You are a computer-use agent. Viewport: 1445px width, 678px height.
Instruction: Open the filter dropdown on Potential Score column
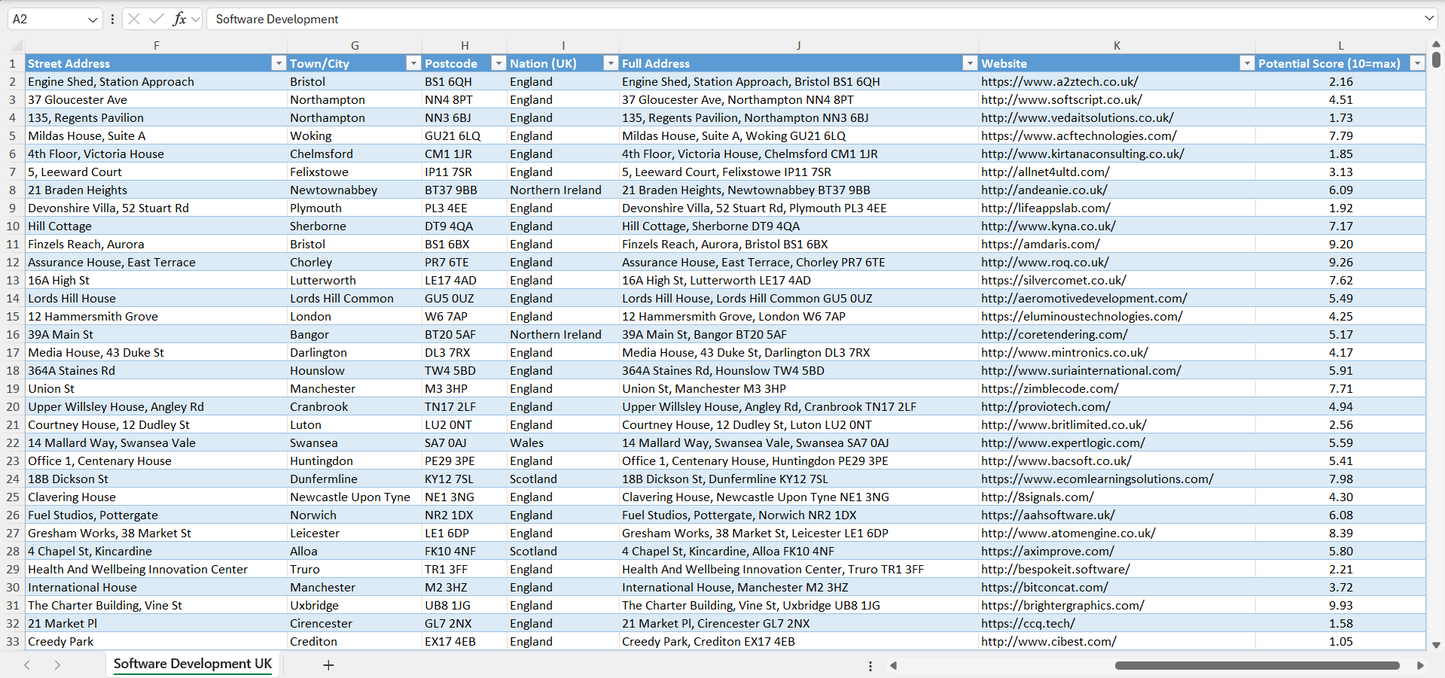[1417, 63]
